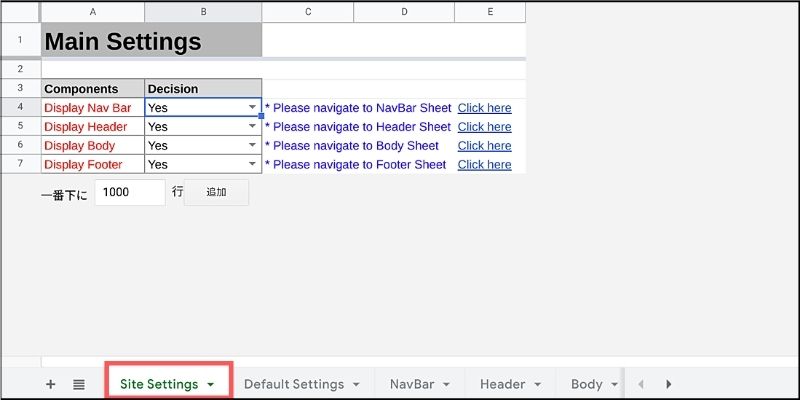Click here link for Body Sheet

pyautogui.click(x=484, y=145)
